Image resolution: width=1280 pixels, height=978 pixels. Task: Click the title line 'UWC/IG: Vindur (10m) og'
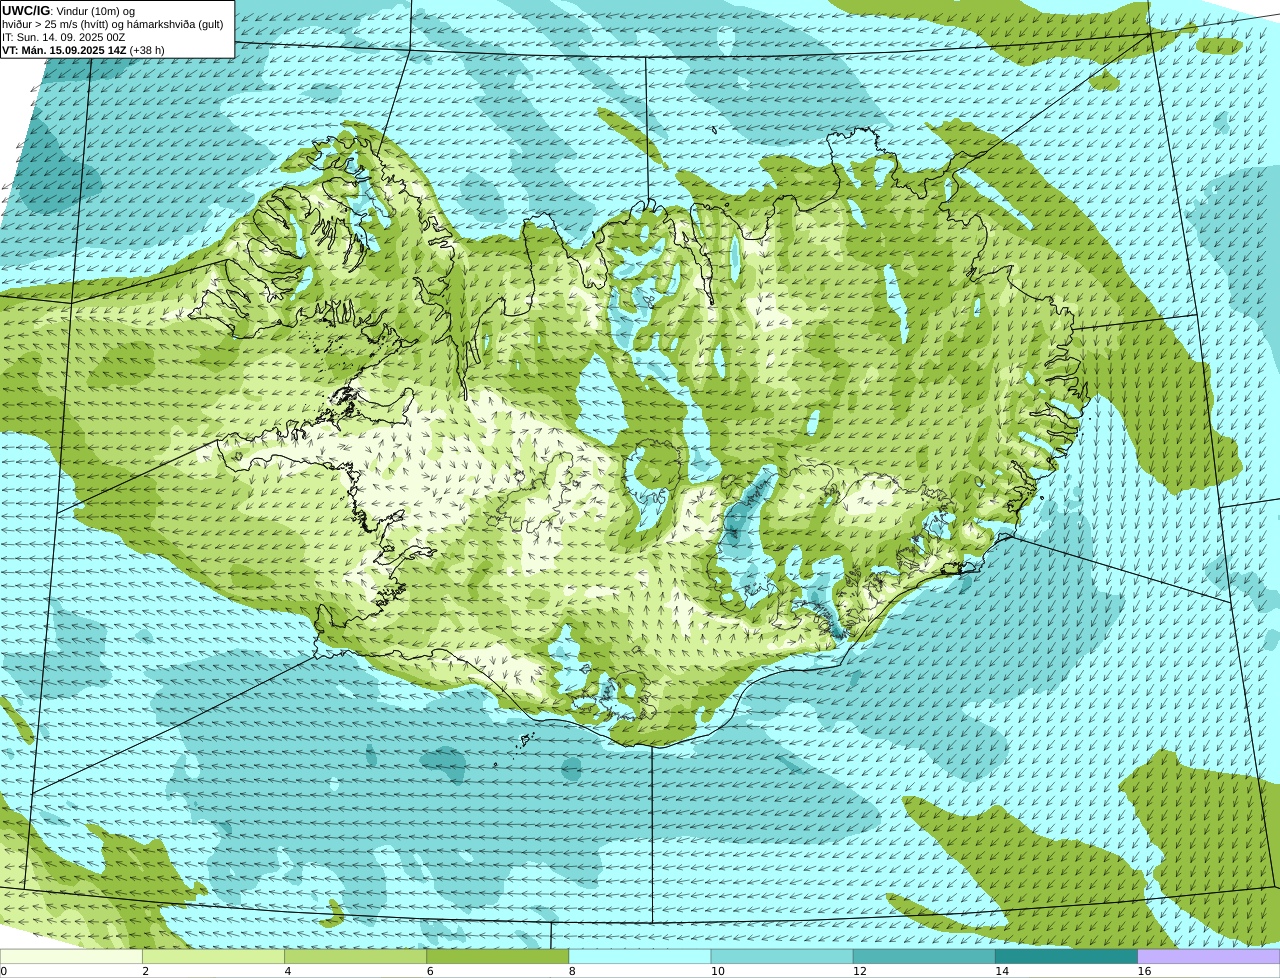[x=68, y=10]
